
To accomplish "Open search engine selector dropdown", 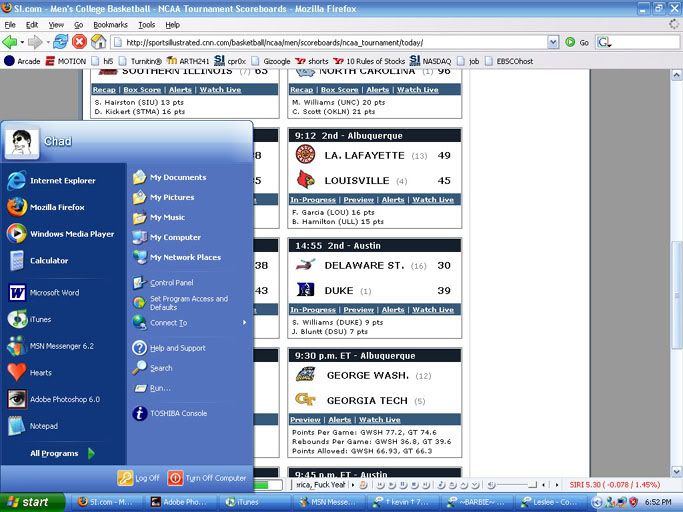I will 605,42.
